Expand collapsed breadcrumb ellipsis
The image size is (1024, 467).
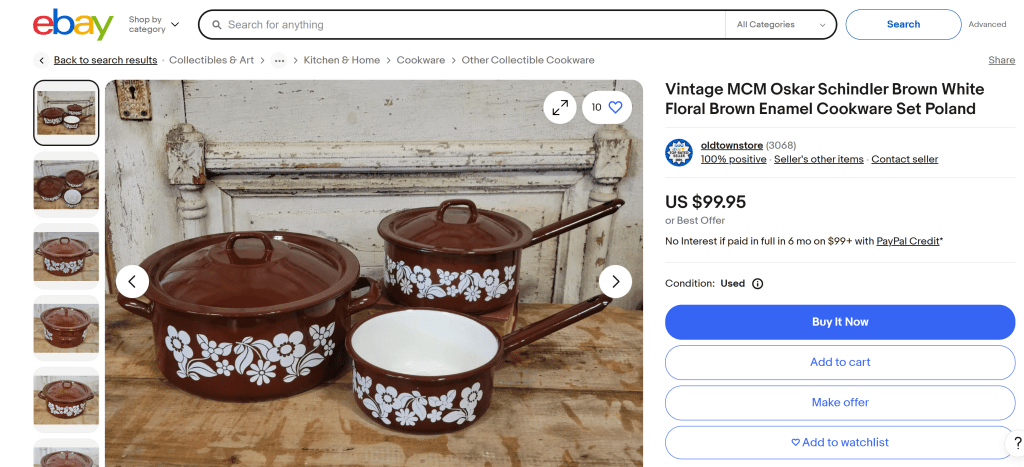[x=279, y=60]
